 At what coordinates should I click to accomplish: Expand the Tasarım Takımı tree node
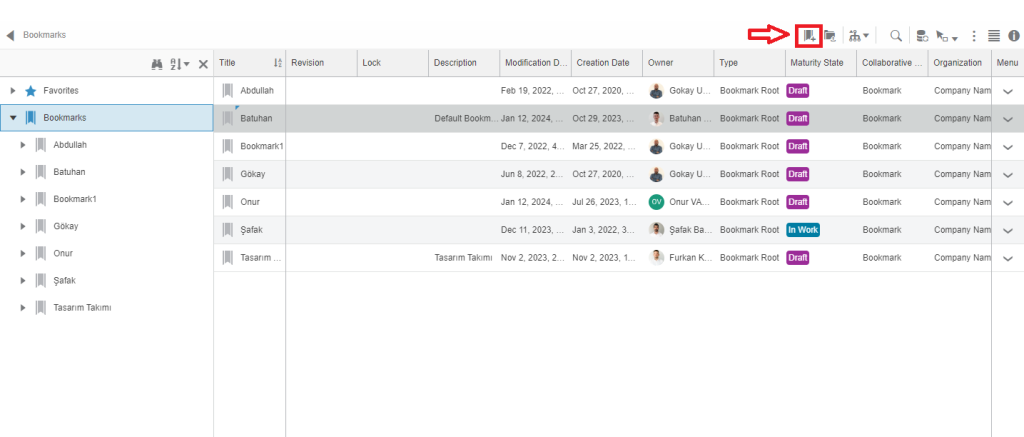[23, 307]
